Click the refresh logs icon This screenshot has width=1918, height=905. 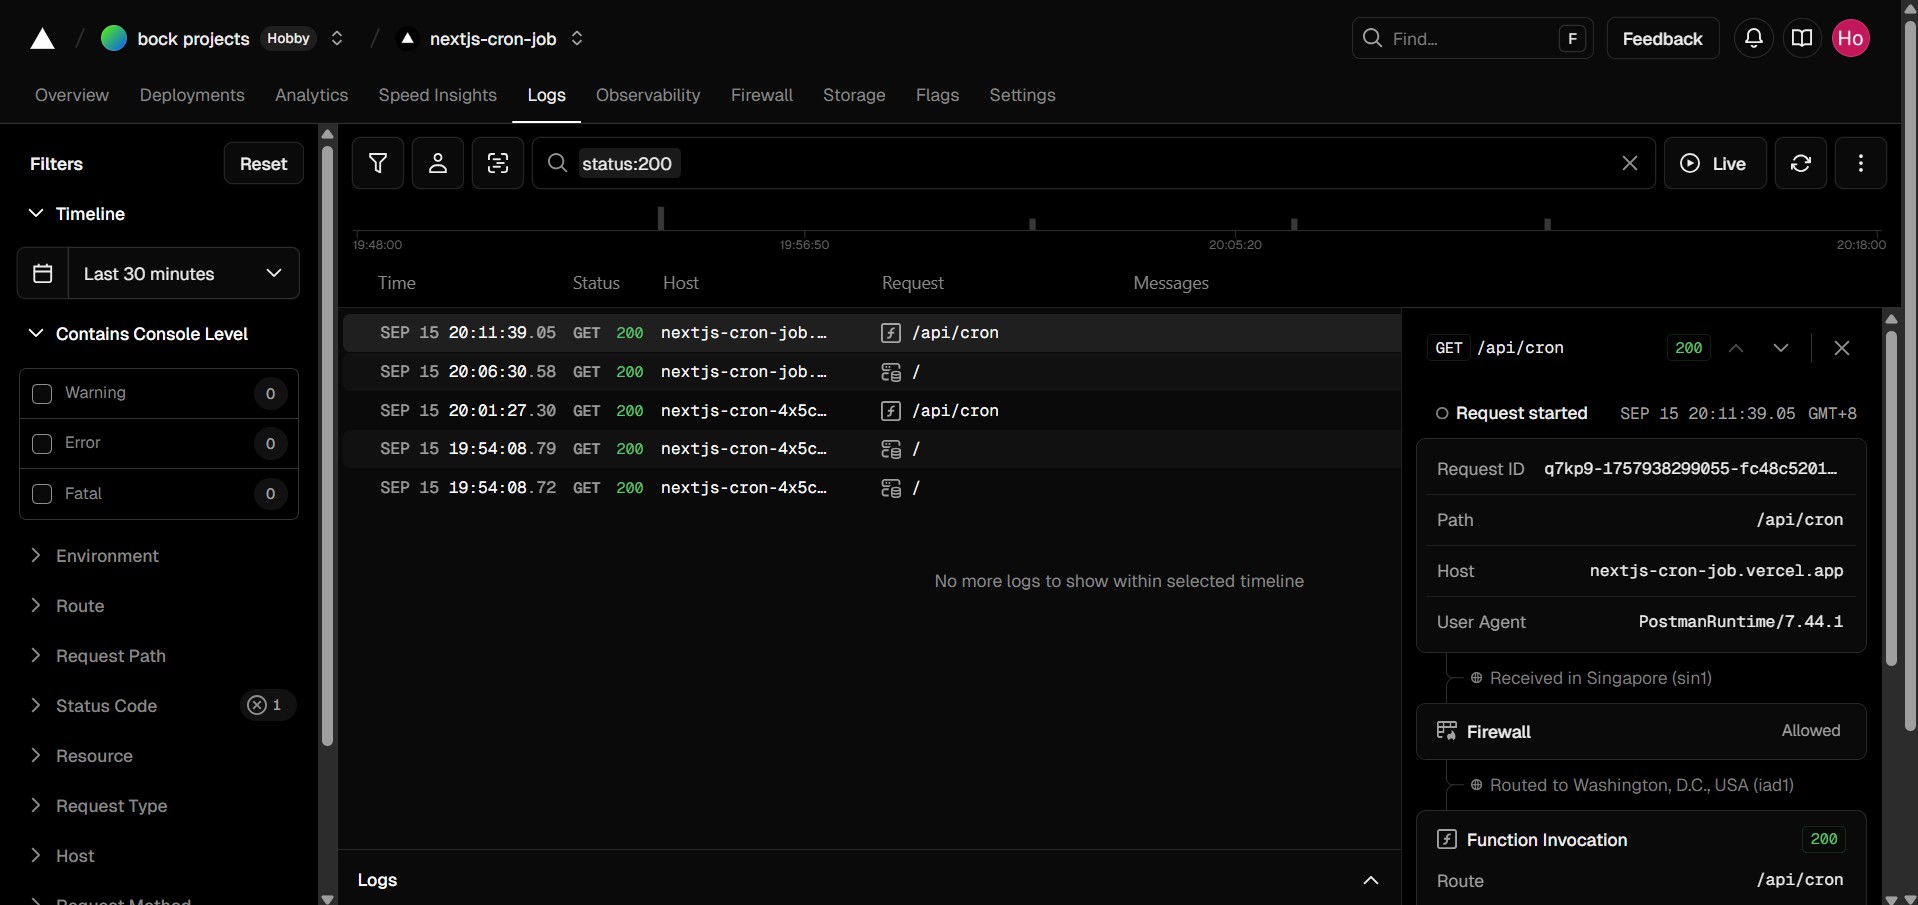pos(1800,163)
